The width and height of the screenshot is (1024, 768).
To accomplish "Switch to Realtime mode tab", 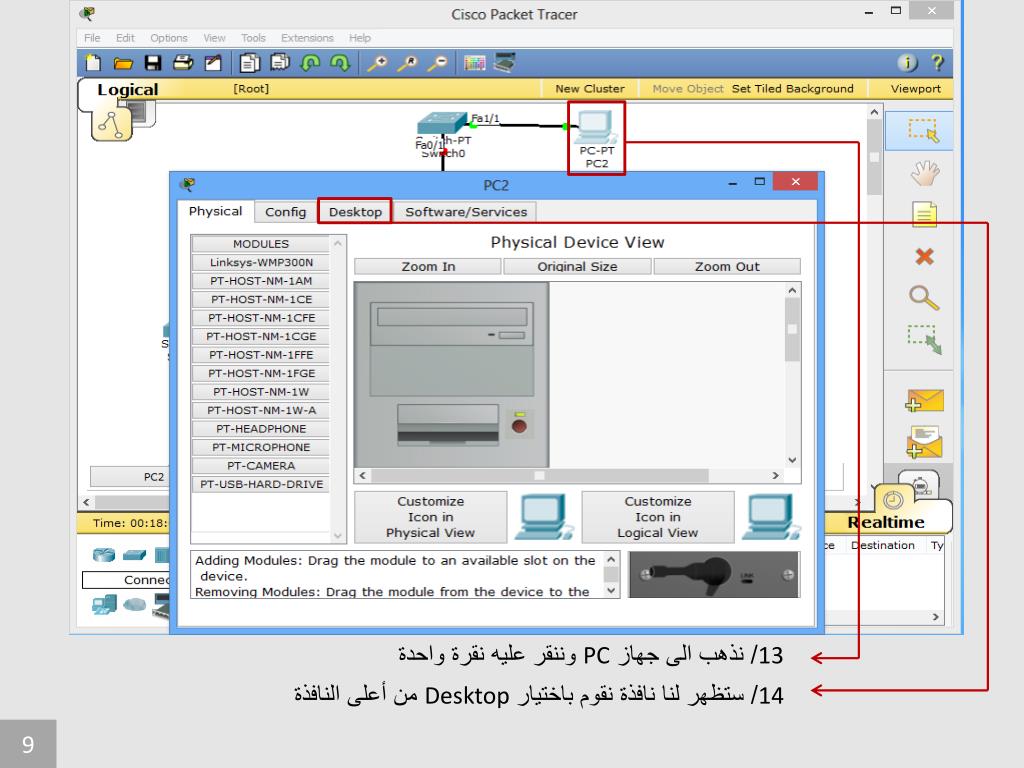I will 886,522.
